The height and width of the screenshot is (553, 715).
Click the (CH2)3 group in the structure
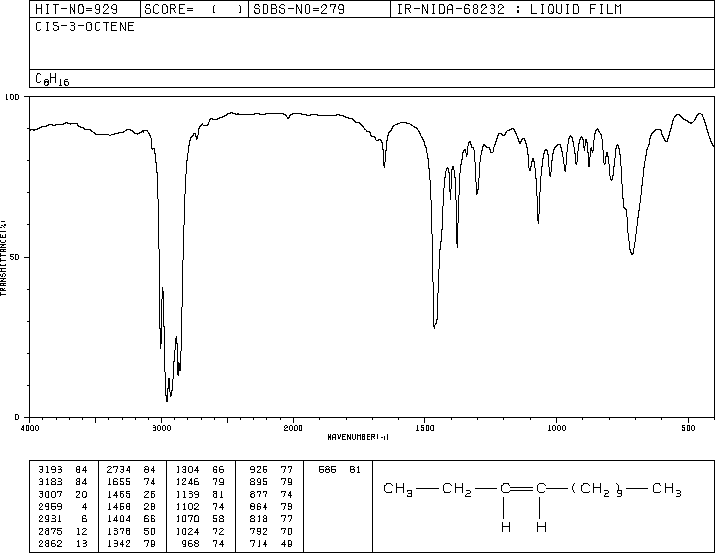597,490
